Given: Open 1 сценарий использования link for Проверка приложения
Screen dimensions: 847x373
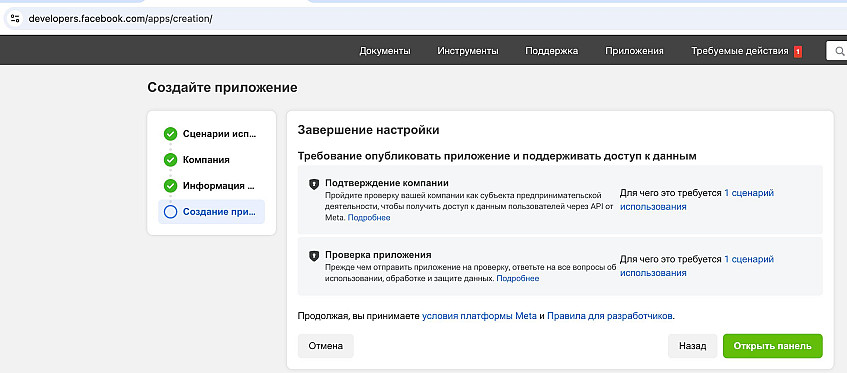Looking at the screenshot, I should (697, 266).
